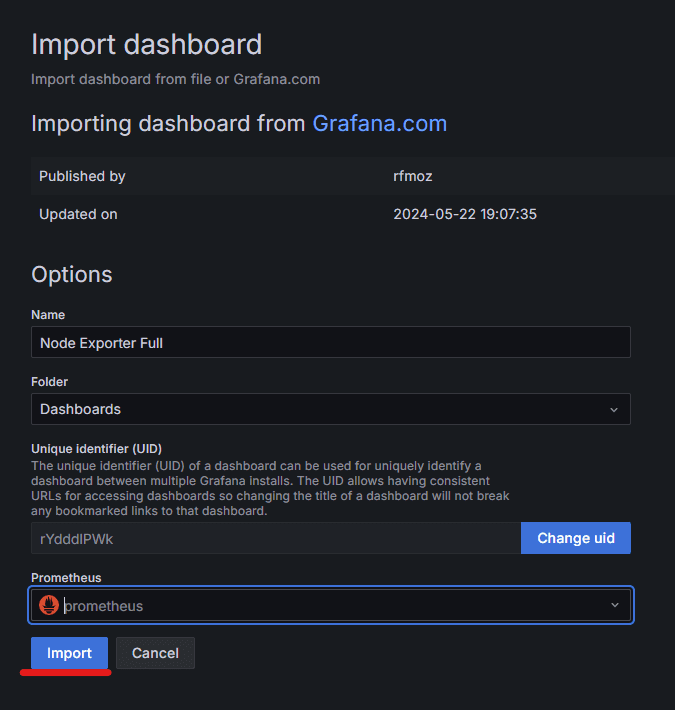Click the Name field label

click(x=48, y=315)
